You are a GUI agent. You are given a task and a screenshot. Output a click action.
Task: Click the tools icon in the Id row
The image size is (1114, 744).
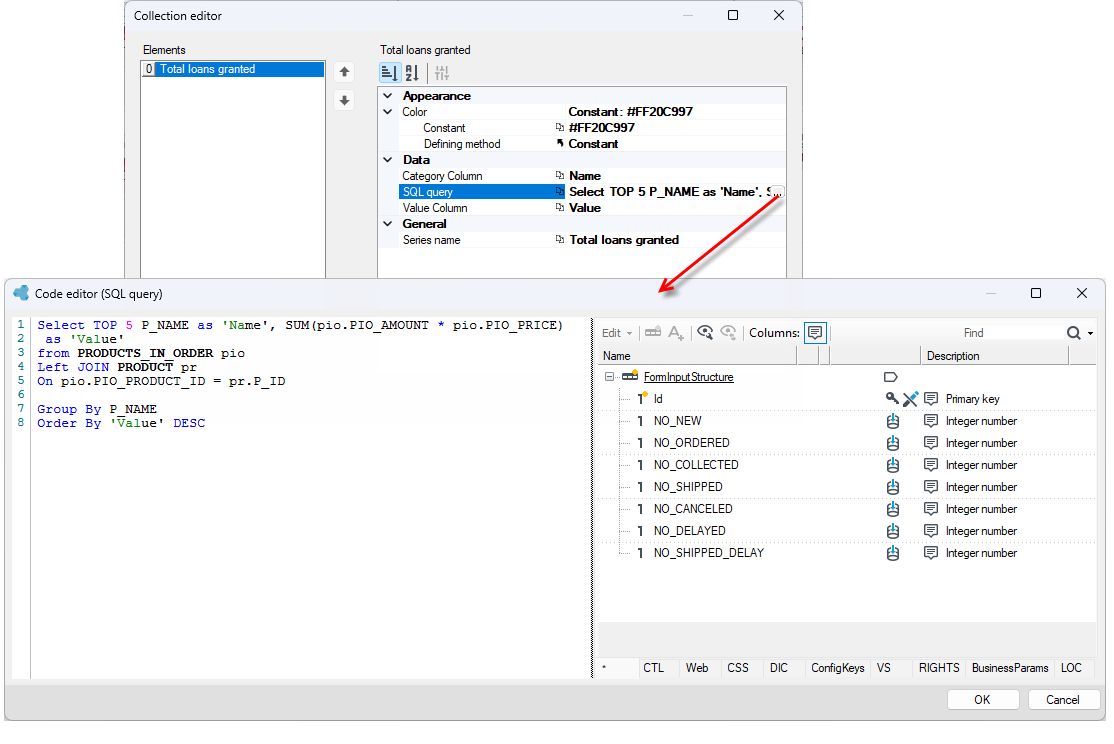(910, 399)
